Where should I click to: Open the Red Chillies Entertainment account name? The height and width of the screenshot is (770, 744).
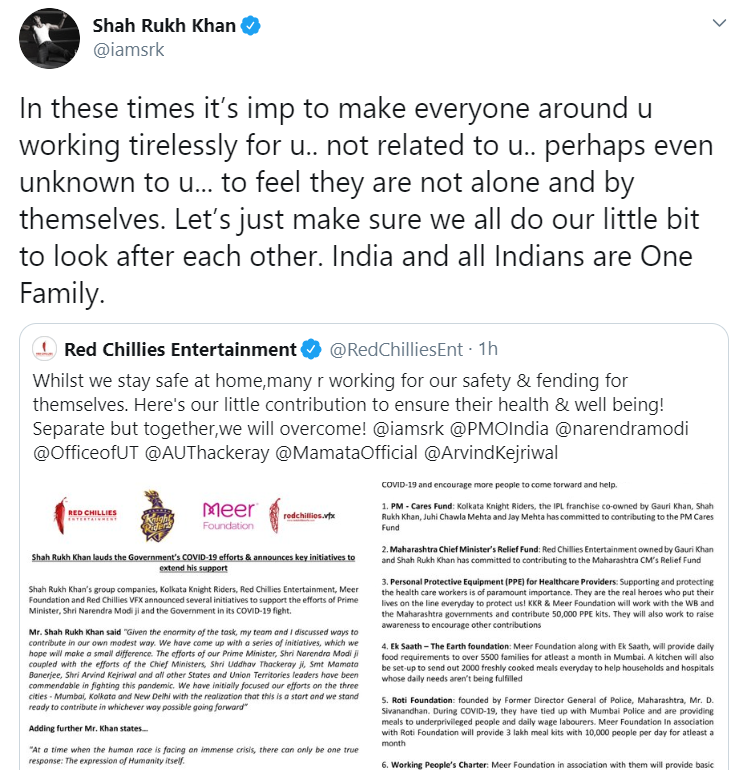pyautogui.click(x=180, y=350)
